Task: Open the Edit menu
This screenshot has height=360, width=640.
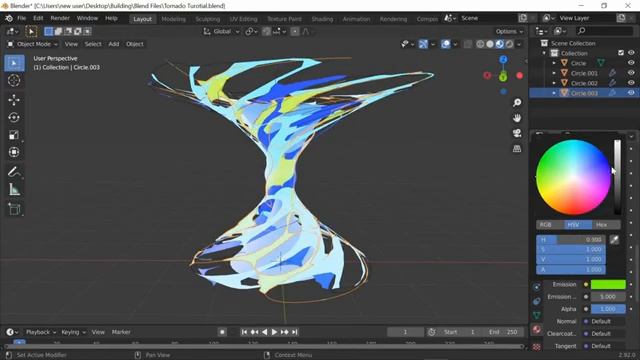Action: [x=38, y=18]
